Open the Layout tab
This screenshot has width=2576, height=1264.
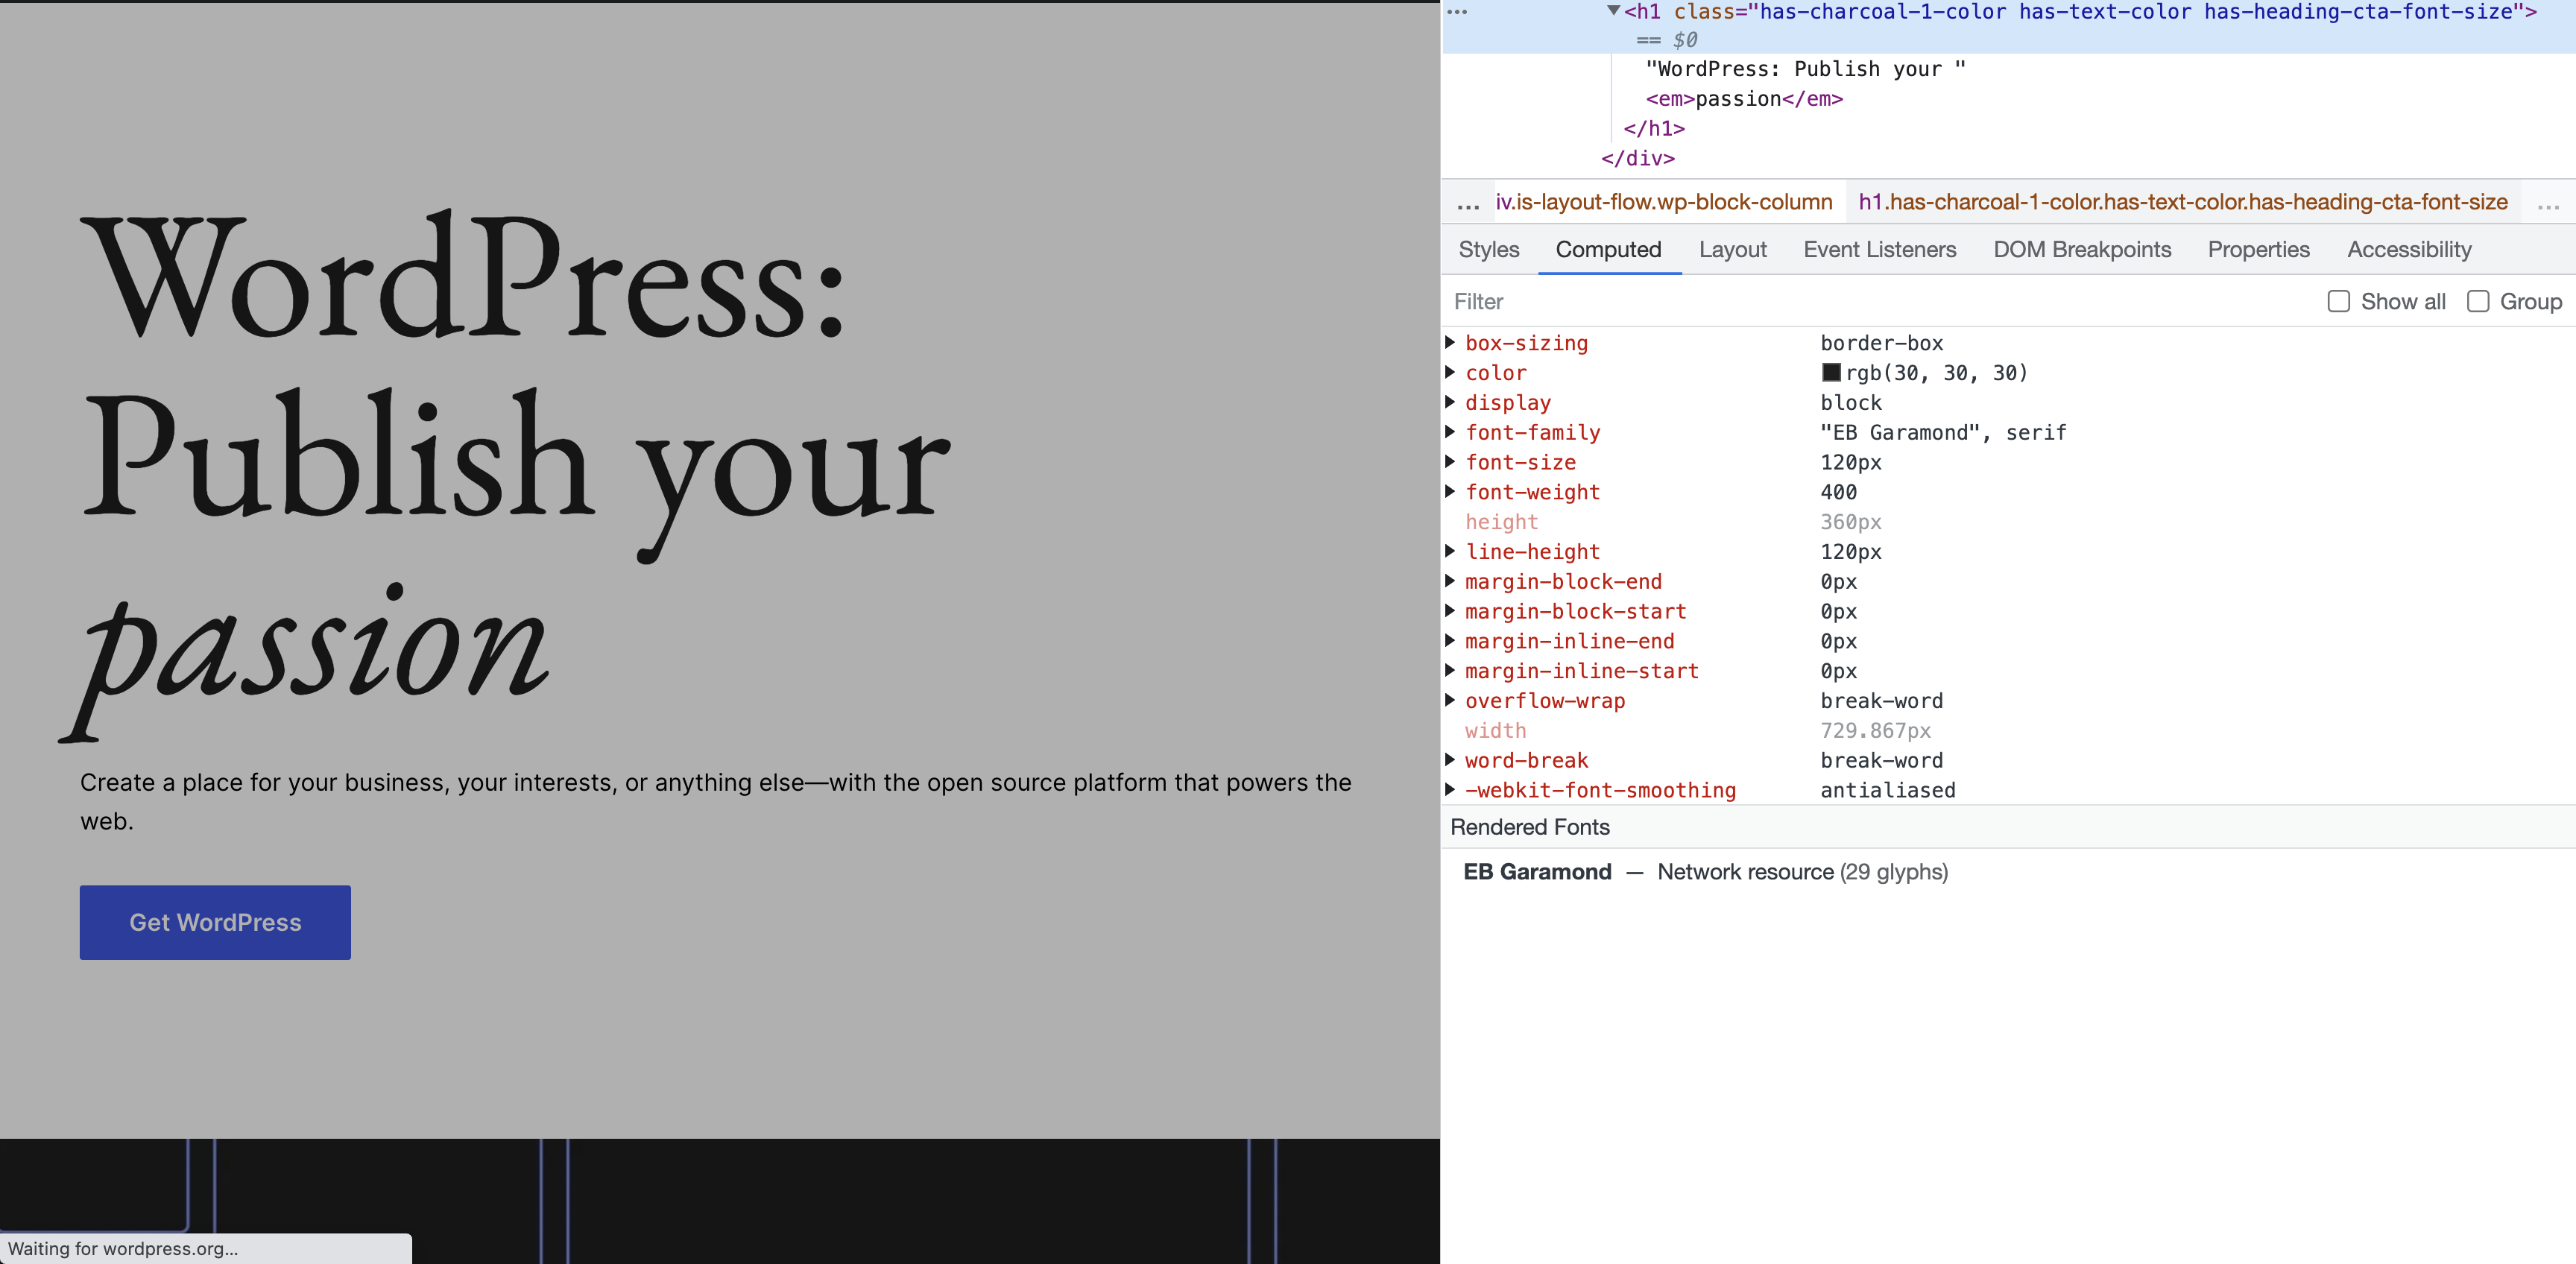point(1732,250)
